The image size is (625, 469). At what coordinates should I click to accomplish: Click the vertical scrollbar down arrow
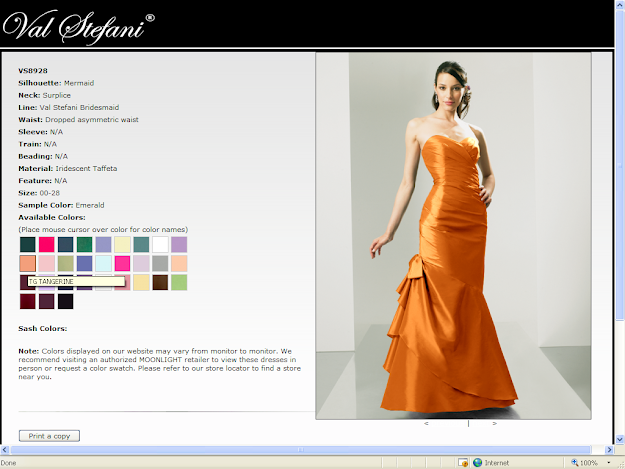[620, 440]
